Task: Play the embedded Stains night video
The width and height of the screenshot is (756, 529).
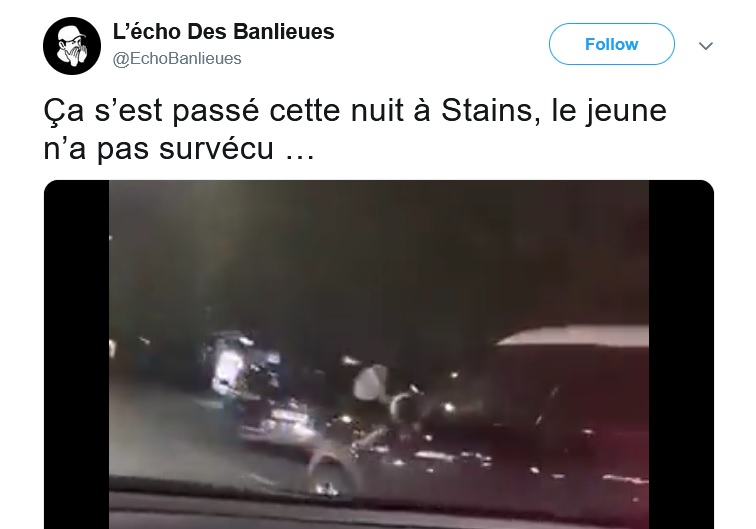Action: [378, 354]
